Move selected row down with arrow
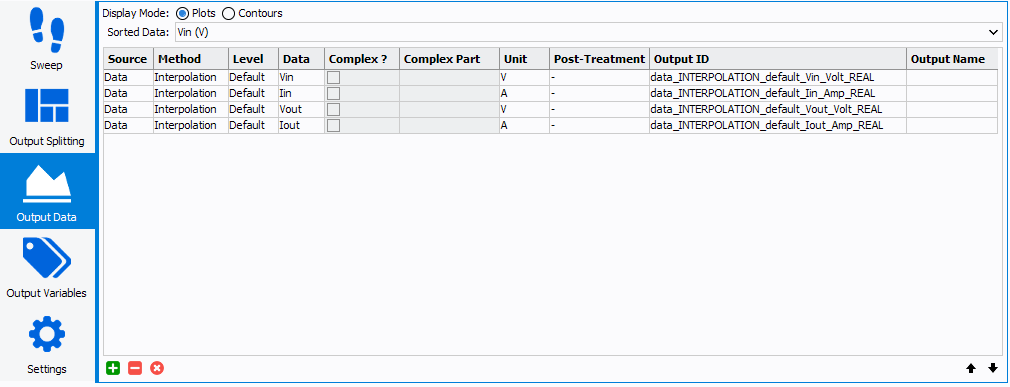The width and height of the screenshot is (1010, 387). [x=991, y=368]
